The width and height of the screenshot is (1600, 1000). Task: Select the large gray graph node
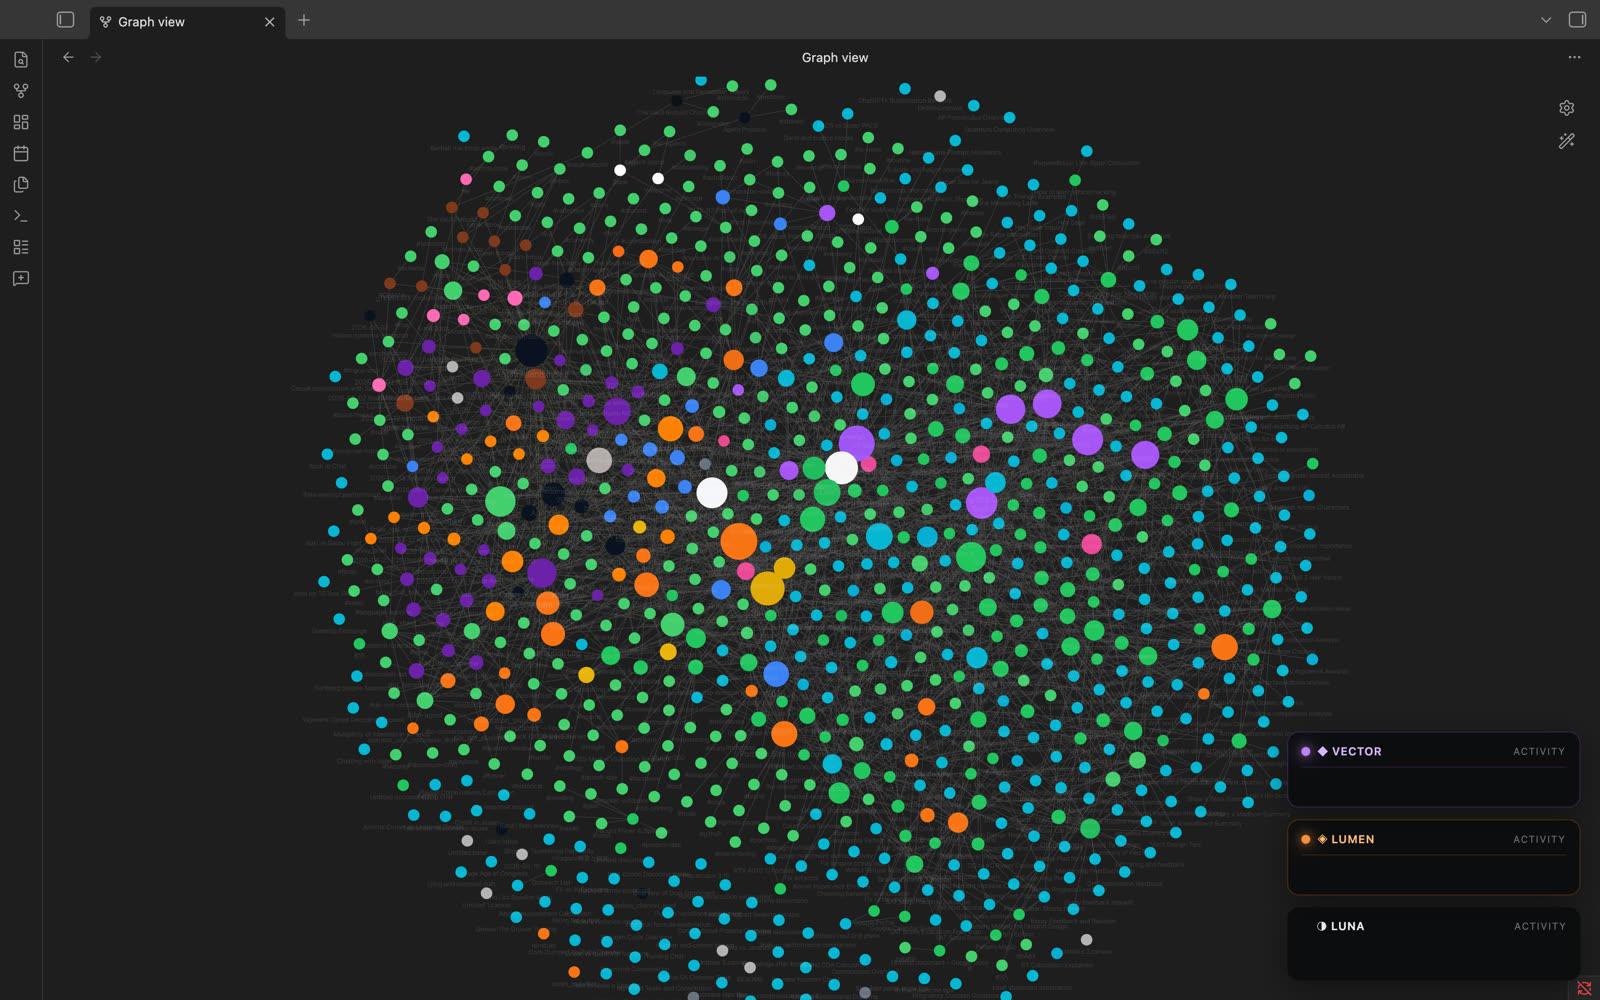pyautogui.click(x=599, y=460)
